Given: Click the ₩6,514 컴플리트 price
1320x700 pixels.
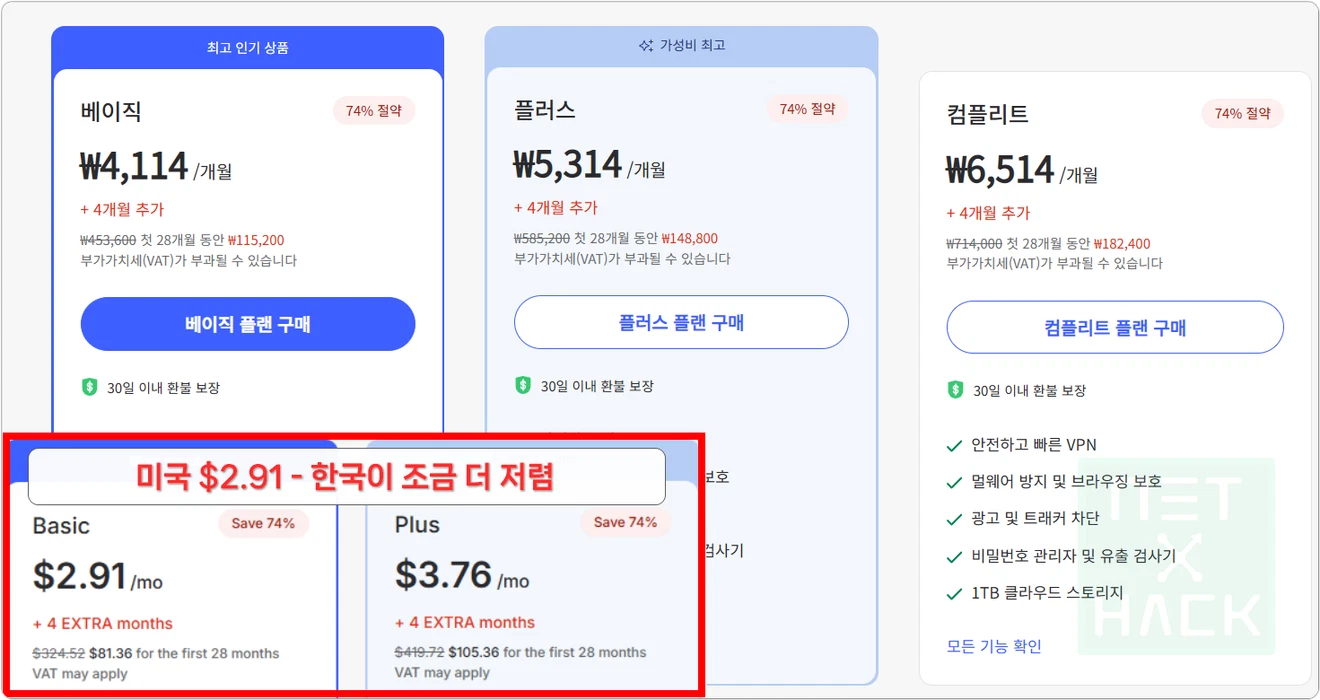Looking at the screenshot, I should pos(1000,171).
